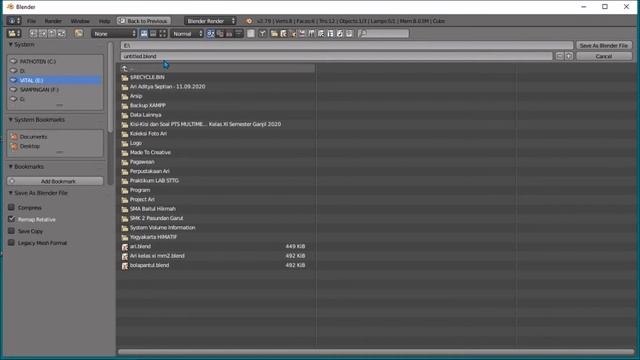The width and height of the screenshot is (640, 360).
Task: Toggle the backup .blend files filter
Action: [293, 33]
